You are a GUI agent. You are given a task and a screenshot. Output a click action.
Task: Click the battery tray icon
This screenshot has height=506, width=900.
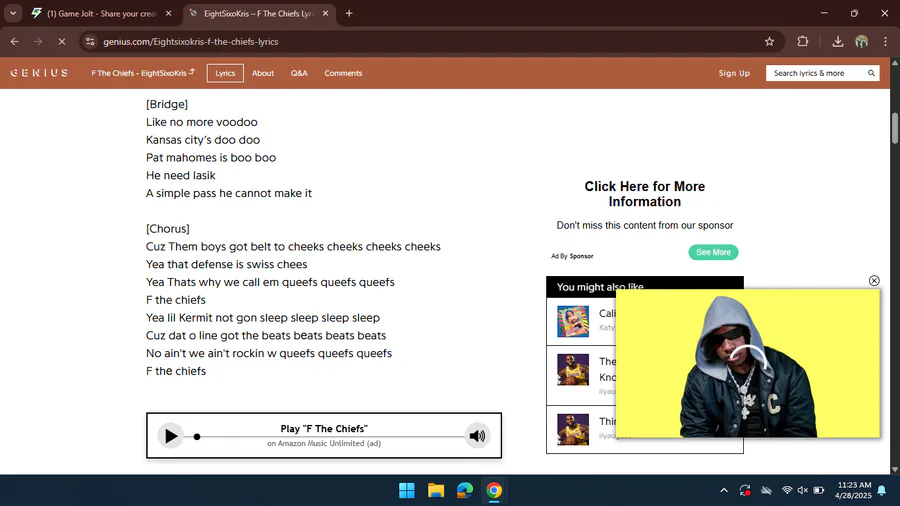click(819, 490)
